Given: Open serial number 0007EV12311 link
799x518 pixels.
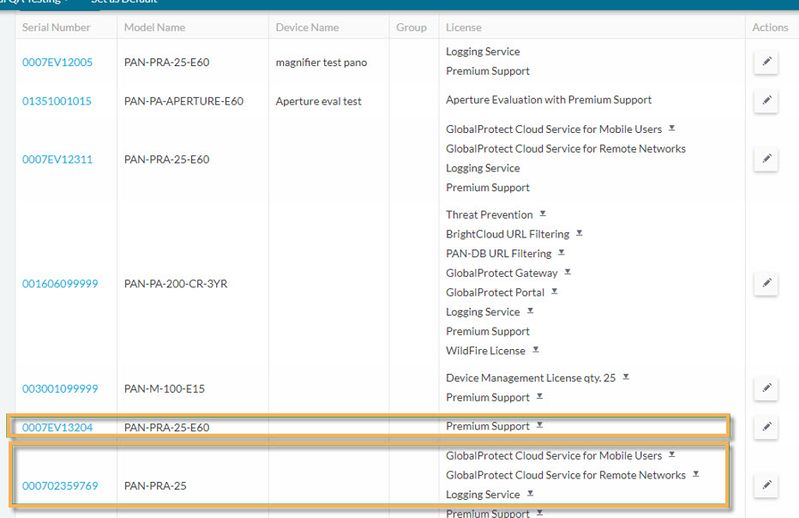Looking at the screenshot, I should click(57, 159).
